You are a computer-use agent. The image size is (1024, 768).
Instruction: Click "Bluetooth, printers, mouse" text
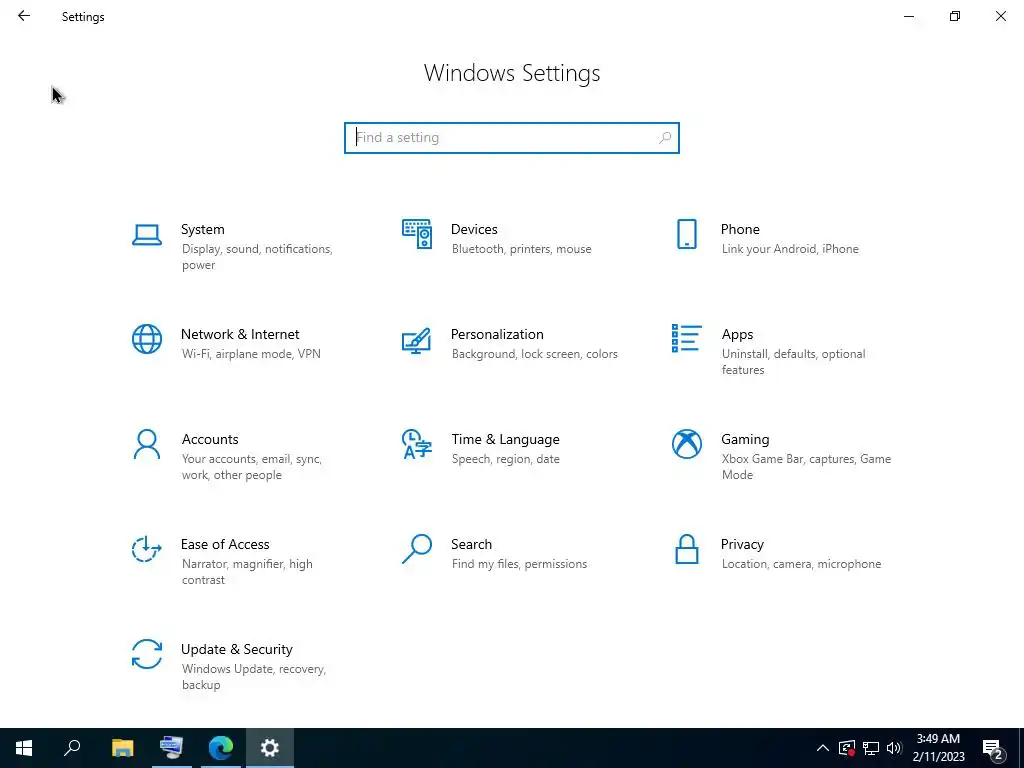522,249
